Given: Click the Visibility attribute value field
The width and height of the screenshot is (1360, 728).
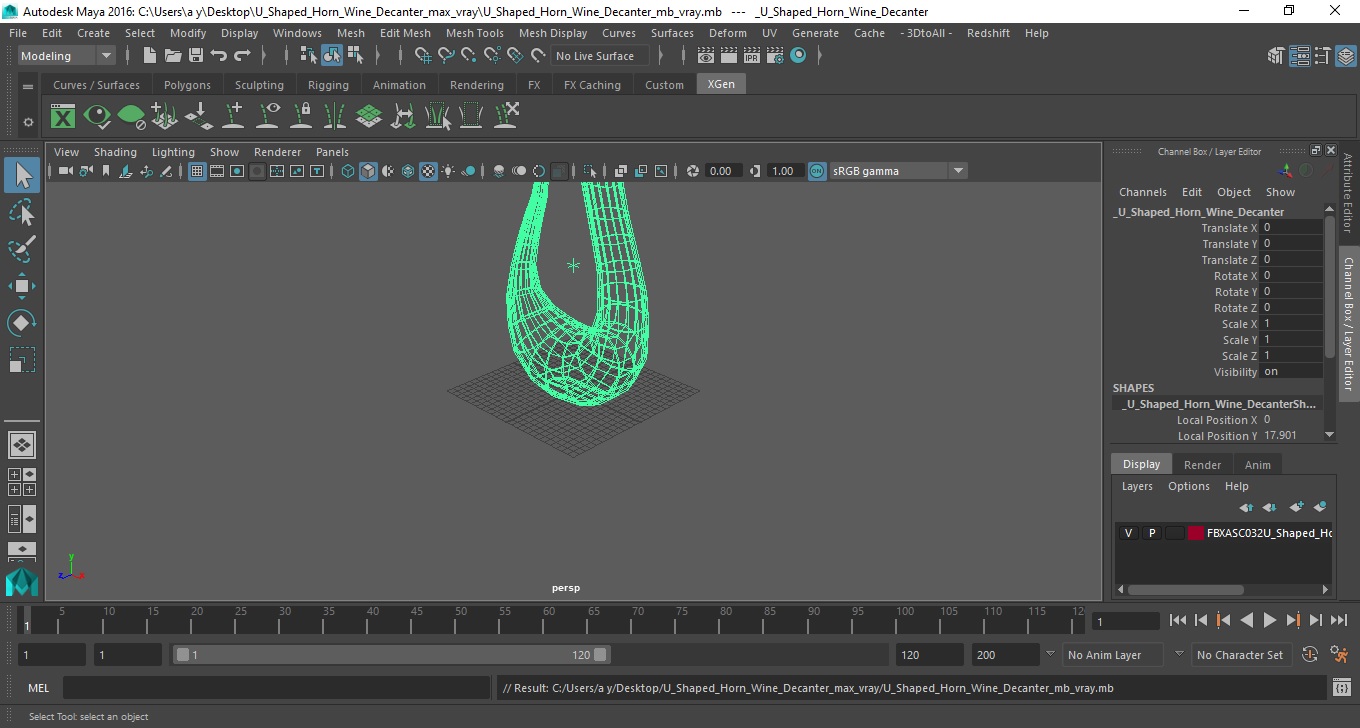Looking at the screenshot, I should 1292,372.
